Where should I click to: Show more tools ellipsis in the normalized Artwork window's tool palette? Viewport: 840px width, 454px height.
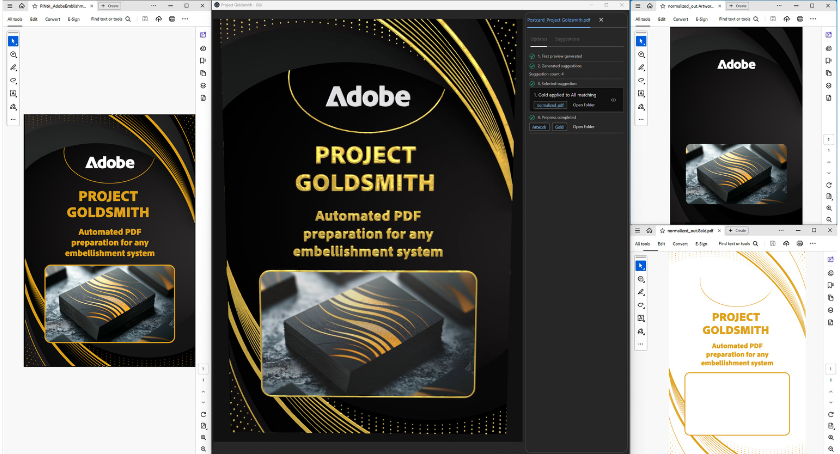(641, 119)
